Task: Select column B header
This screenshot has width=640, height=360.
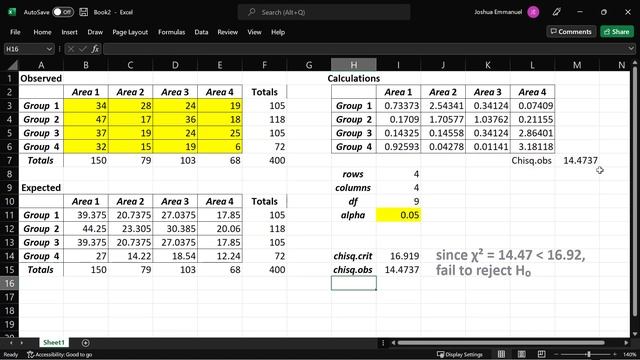Action: pyautogui.click(x=86, y=65)
